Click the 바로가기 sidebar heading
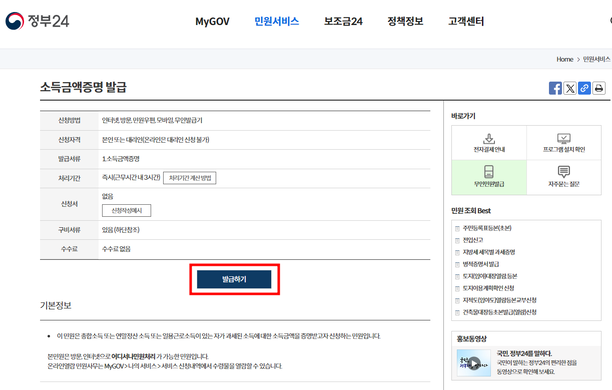612x390 pixels. tap(463, 116)
